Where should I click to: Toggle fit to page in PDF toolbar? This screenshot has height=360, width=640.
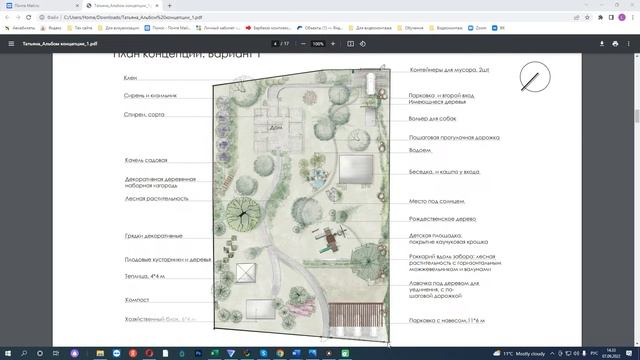(350, 44)
